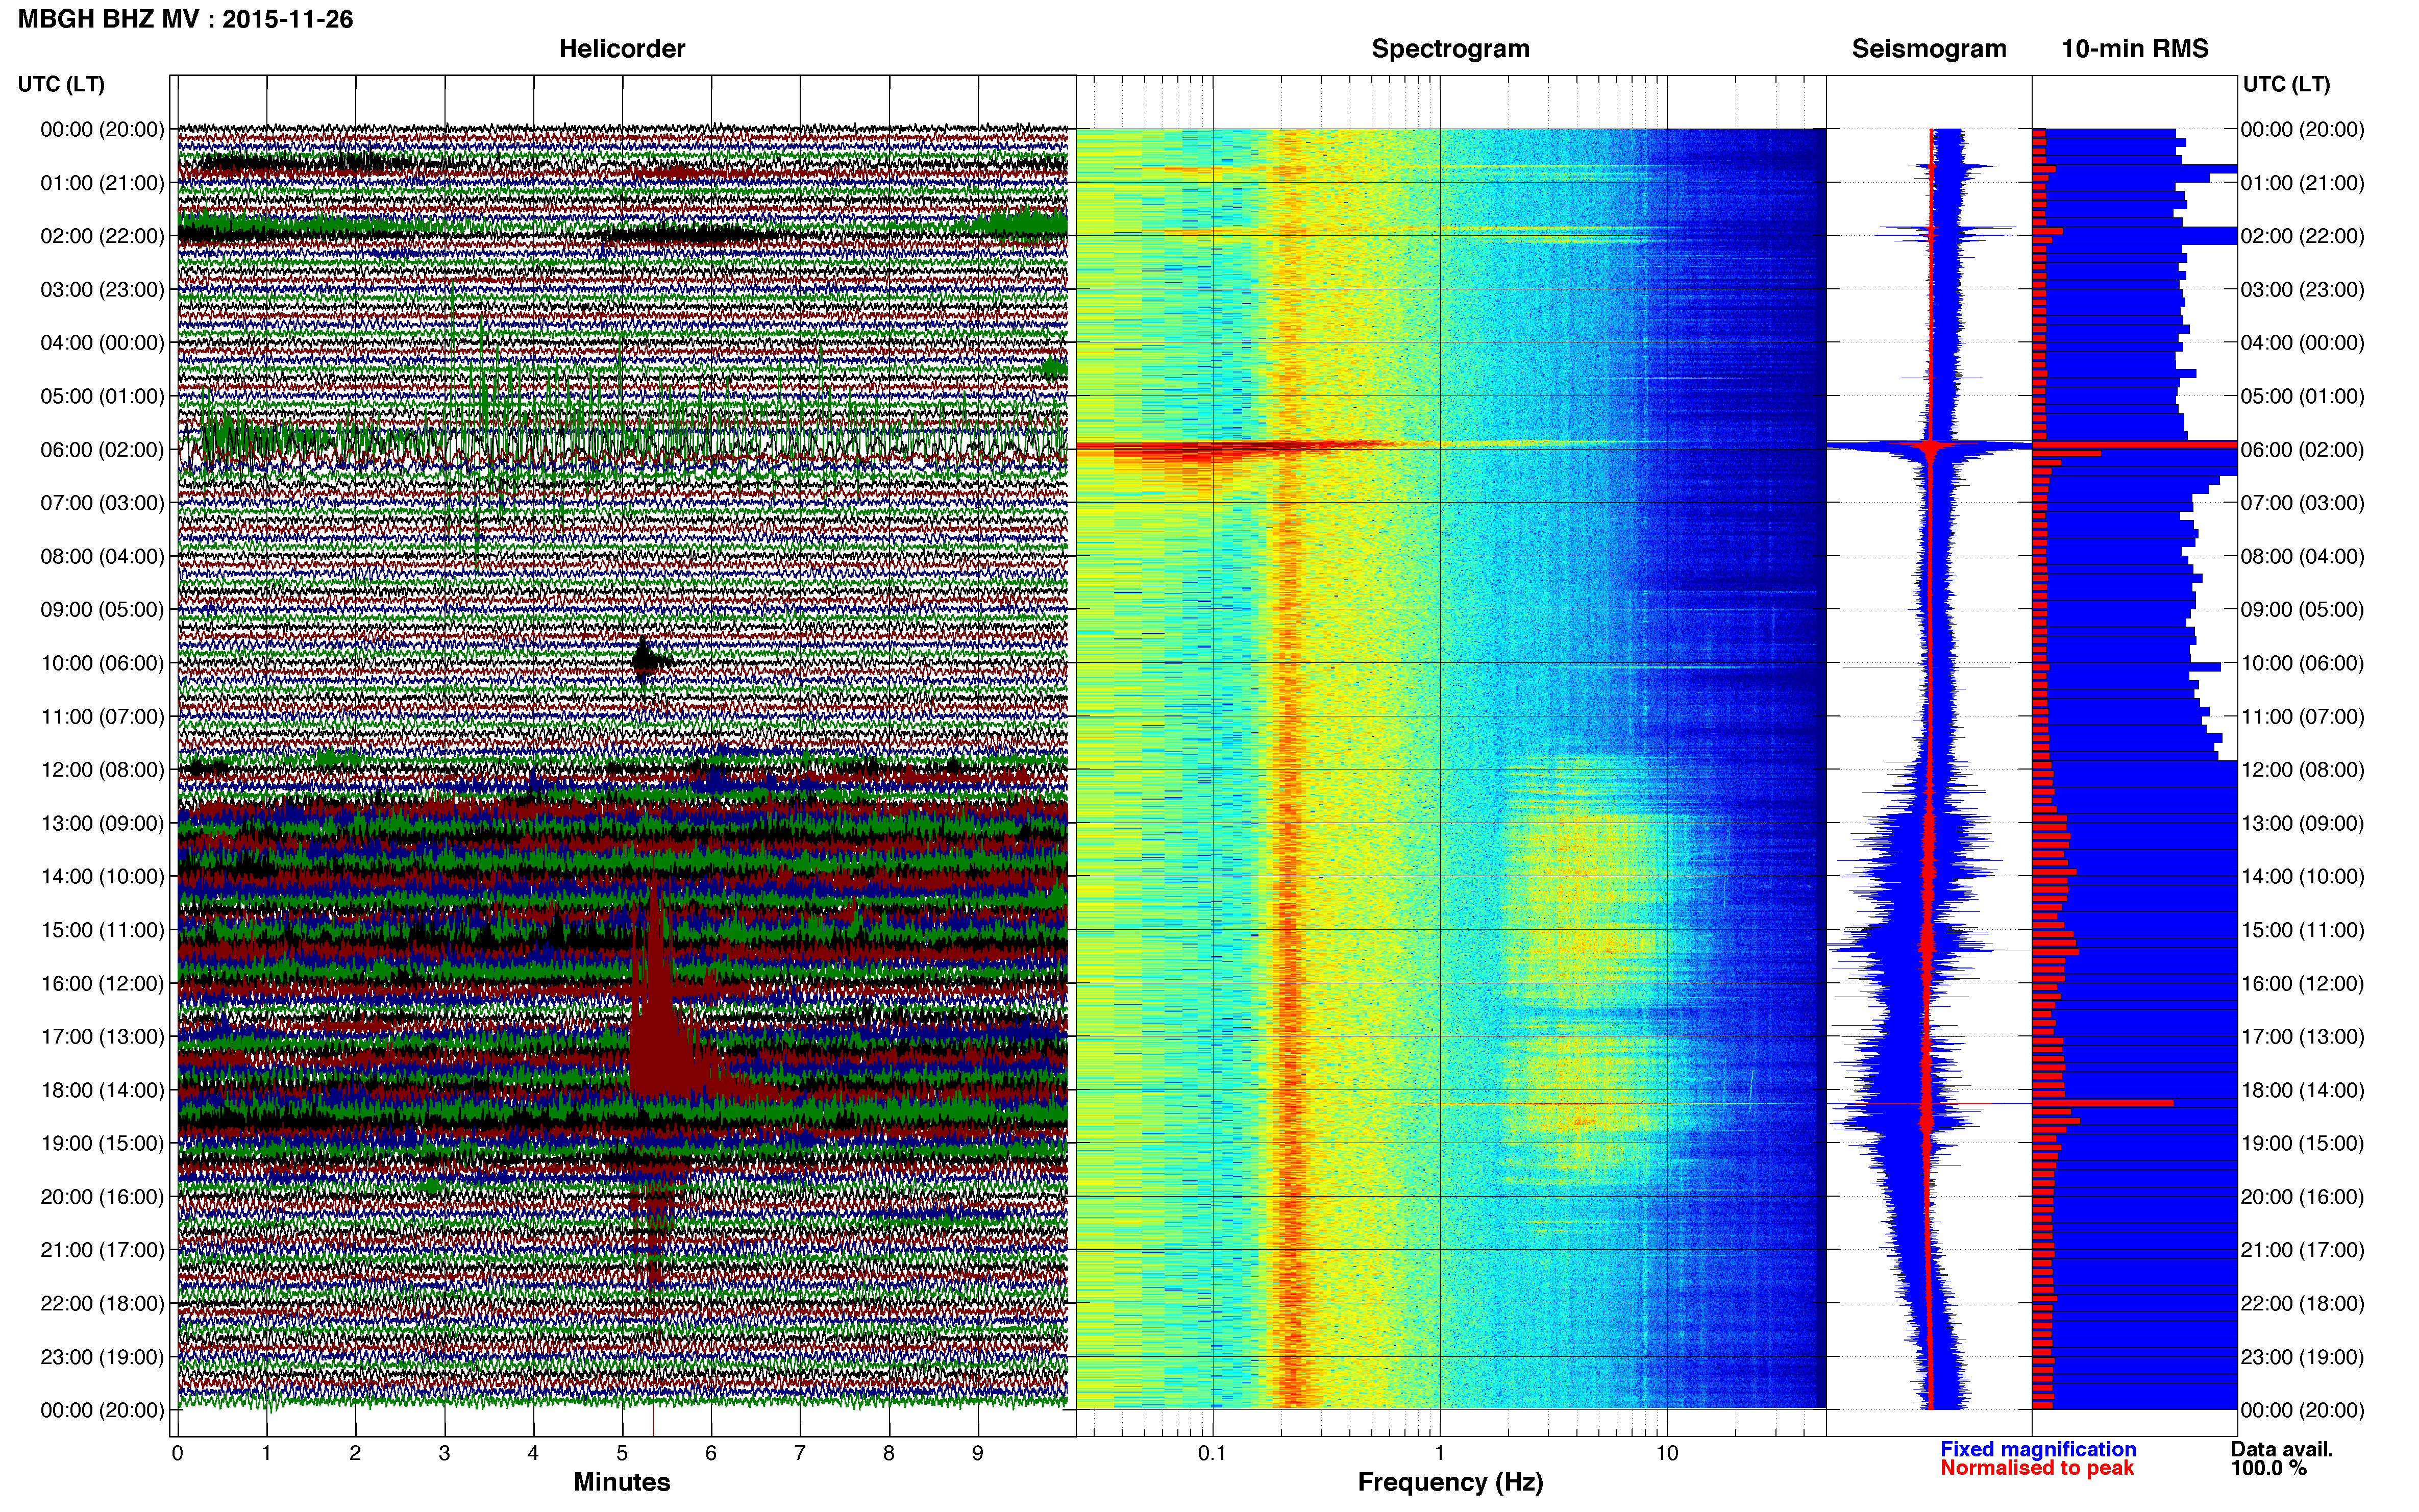This screenshot has width=2419, height=1512.
Task: Click '14:00 (10:00)' on the Helicorder time axis
Action: pyautogui.click(x=102, y=877)
